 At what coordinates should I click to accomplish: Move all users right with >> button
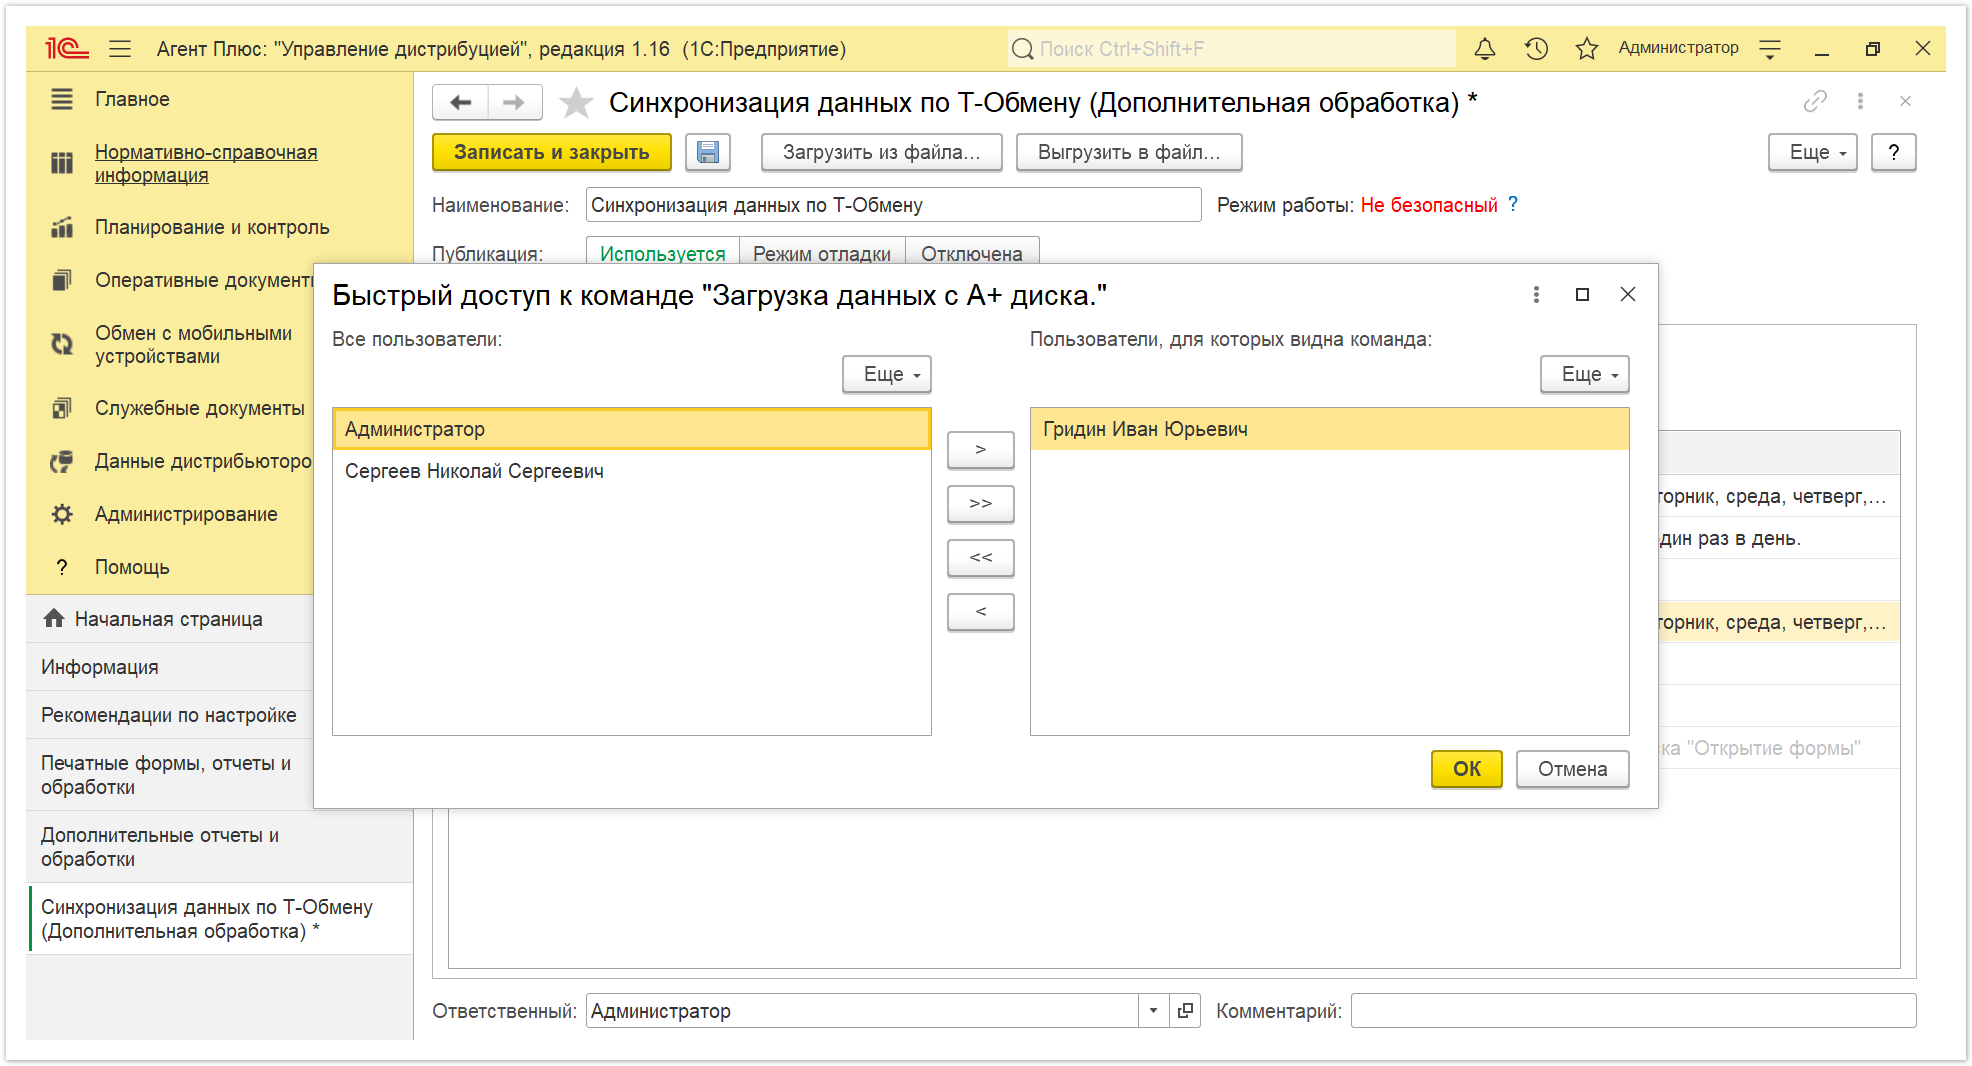980,503
